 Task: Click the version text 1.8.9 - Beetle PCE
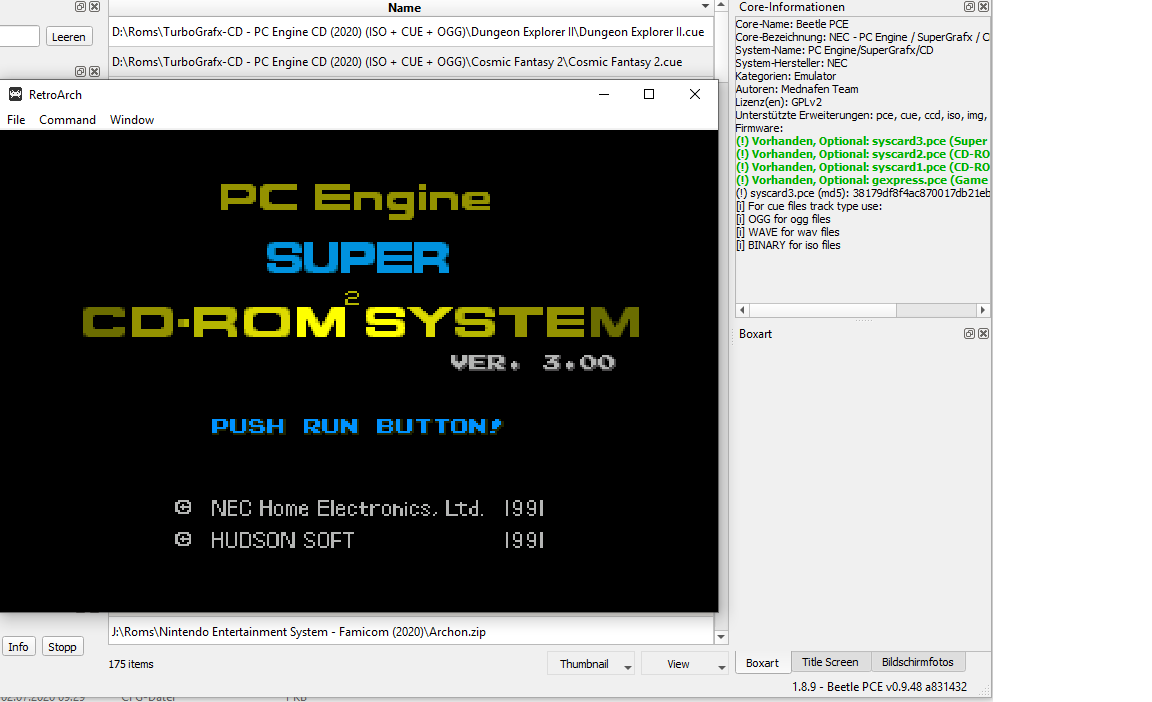879,687
